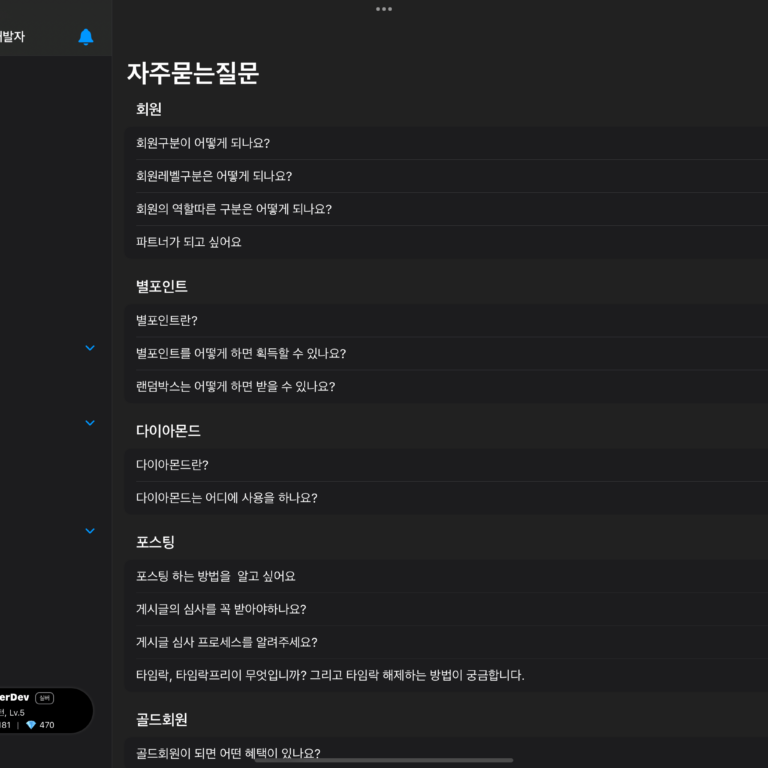View how to earn 별포인트 question
768x768 pixels.
(x=241, y=353)
